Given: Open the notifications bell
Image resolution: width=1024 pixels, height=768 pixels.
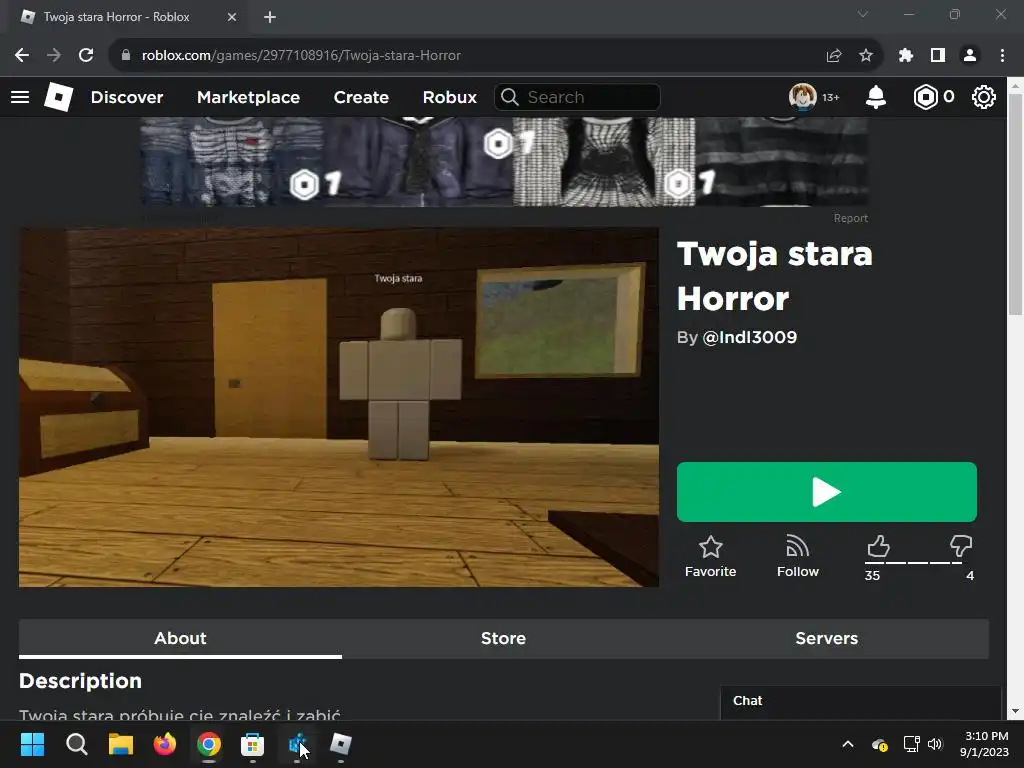Looking at the screenshot, I should point(876,97).
